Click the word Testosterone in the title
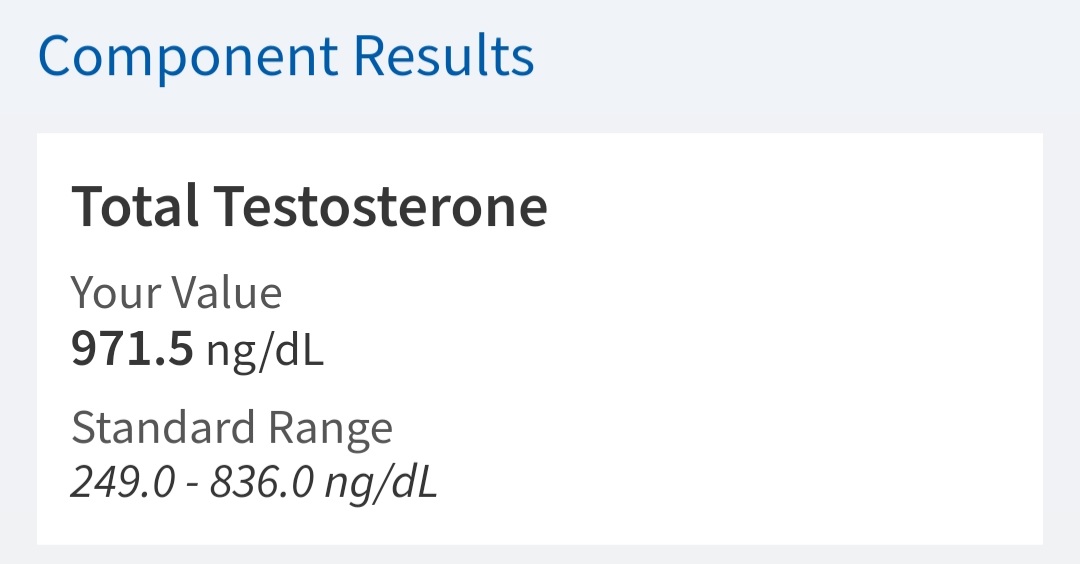This screenshot has height=564, width=1080. 381,207
